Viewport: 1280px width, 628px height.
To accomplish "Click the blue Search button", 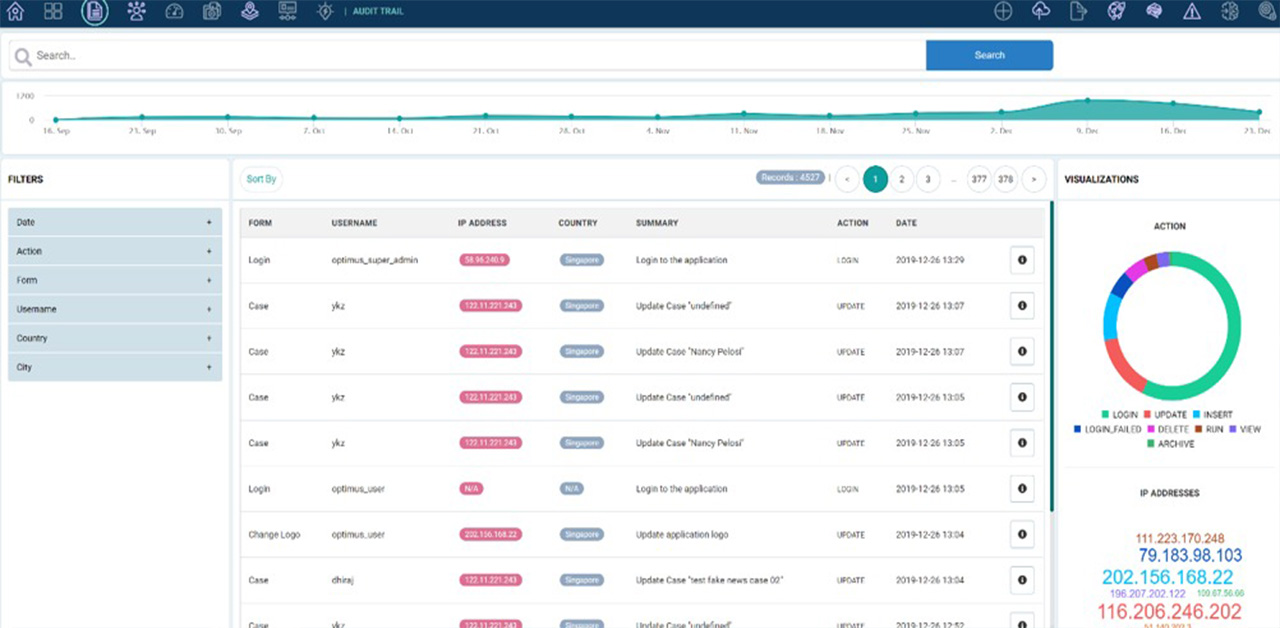I will click(x=989, y=55).
